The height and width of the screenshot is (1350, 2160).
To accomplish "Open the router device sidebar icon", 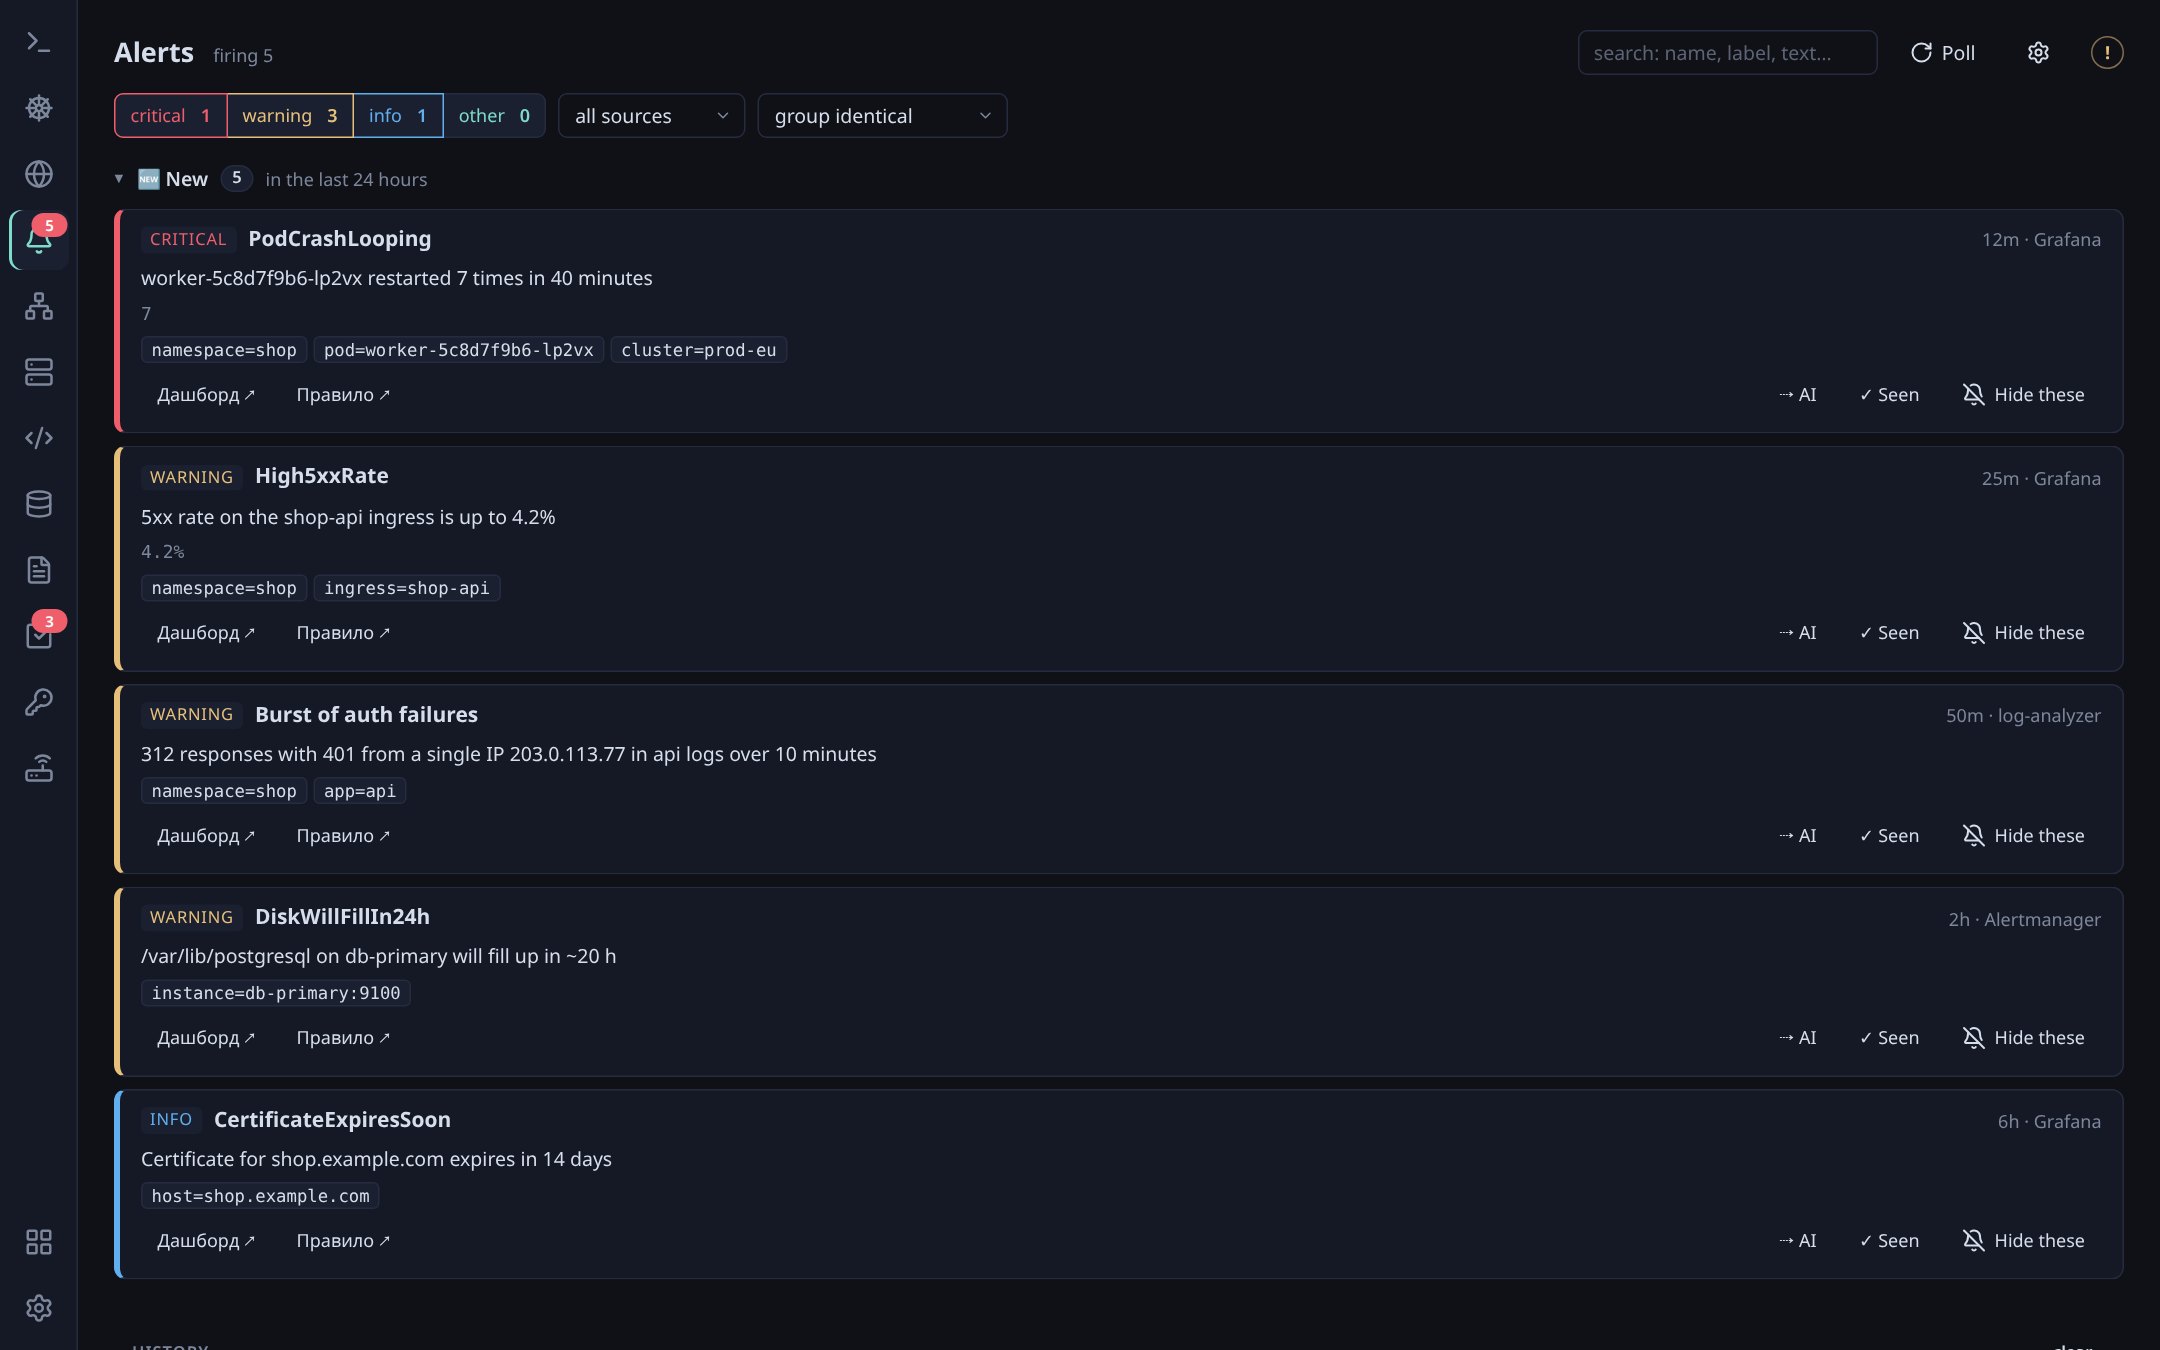I will (38, 768).
